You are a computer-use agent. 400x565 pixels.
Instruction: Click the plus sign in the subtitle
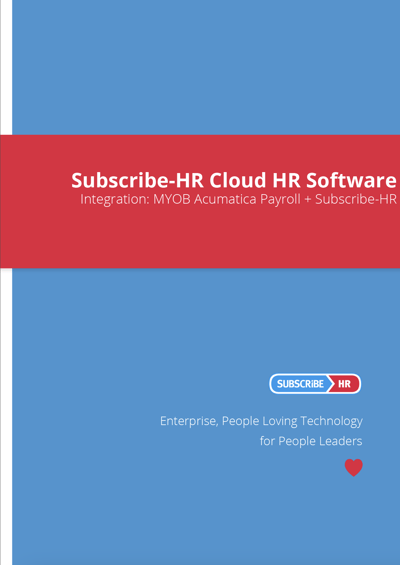tap(307, 200)
